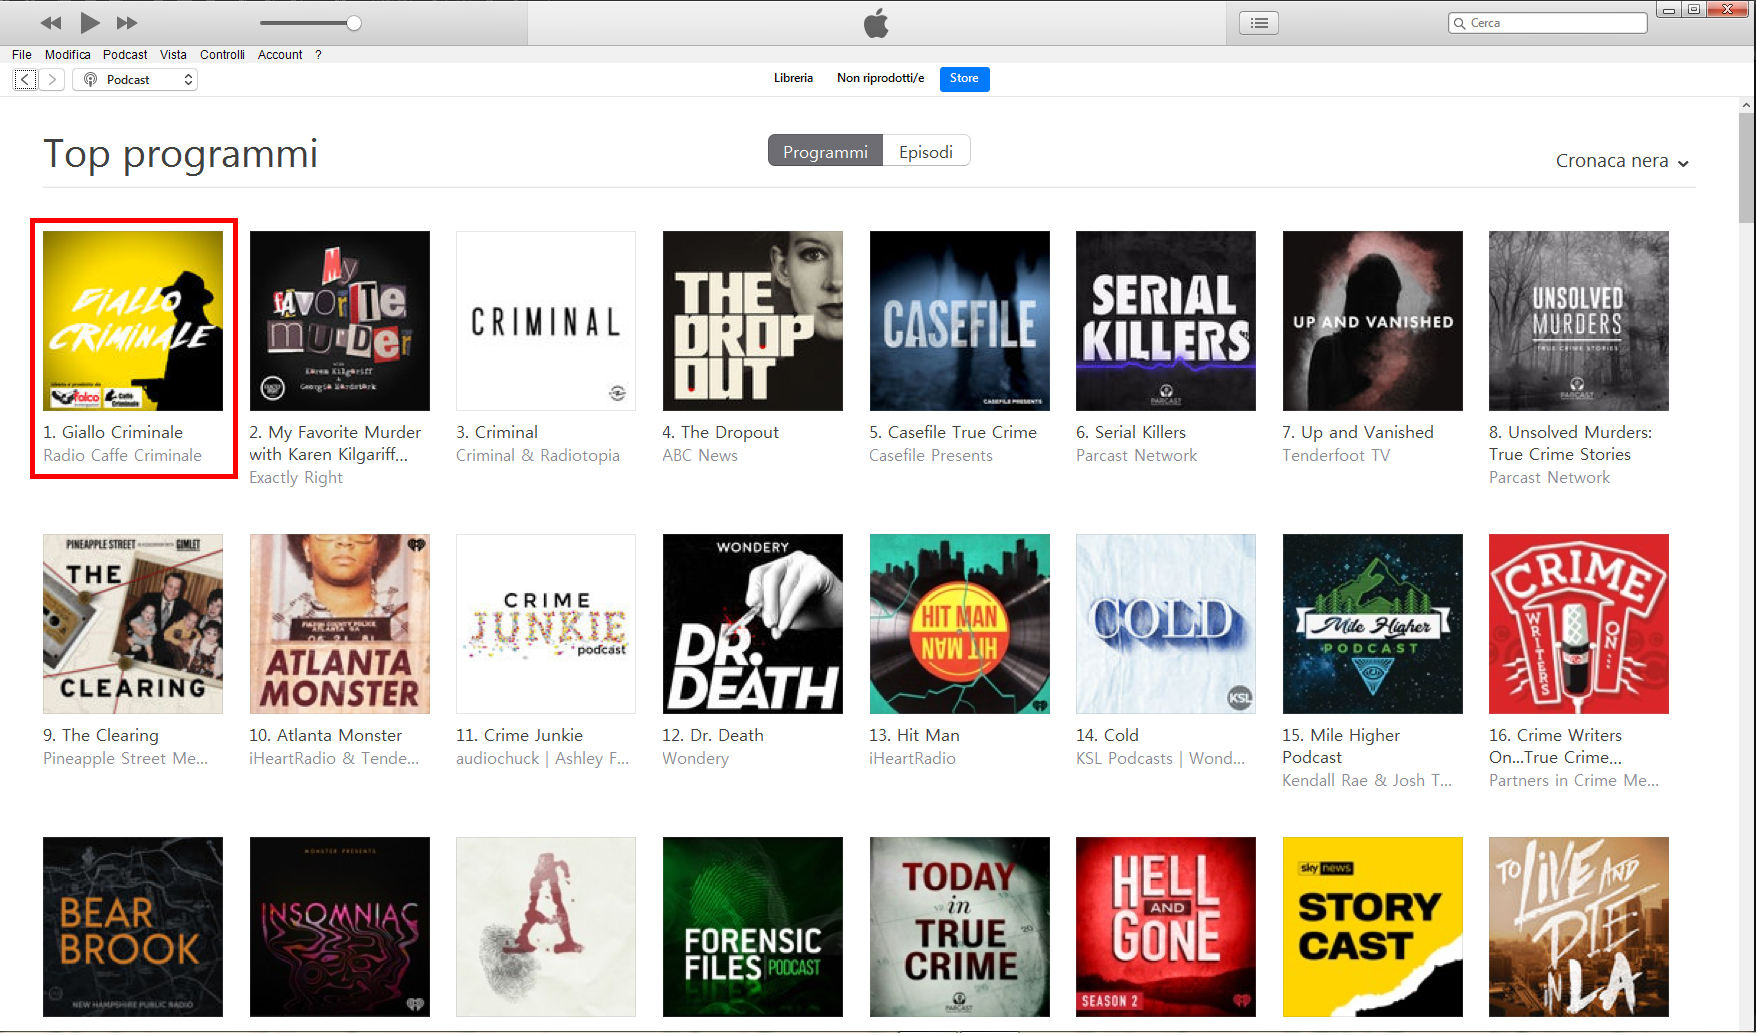Go back with the left navigation arrow

point(25,79)
